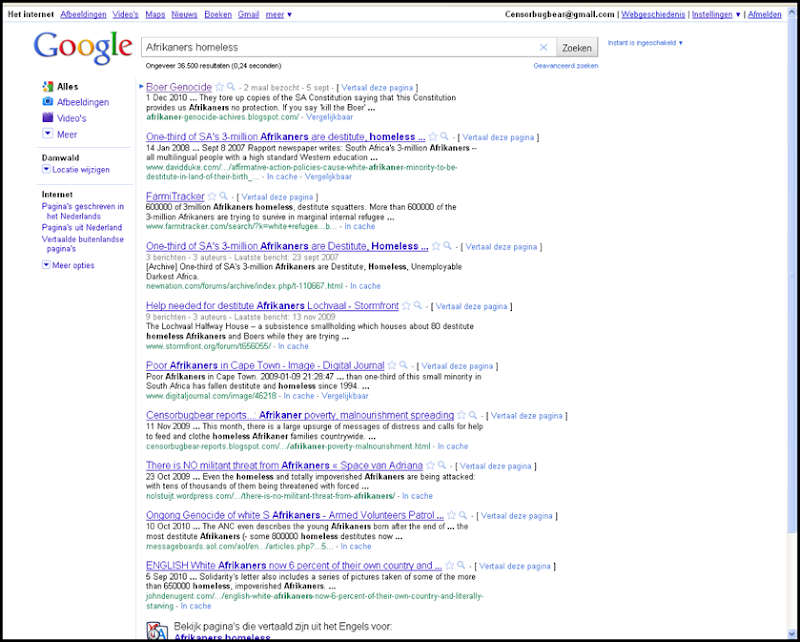Open Poor Afrikaners in Cape Town result
The width and height of the screenshot is (800, 642).
click(x=265, y=365)
